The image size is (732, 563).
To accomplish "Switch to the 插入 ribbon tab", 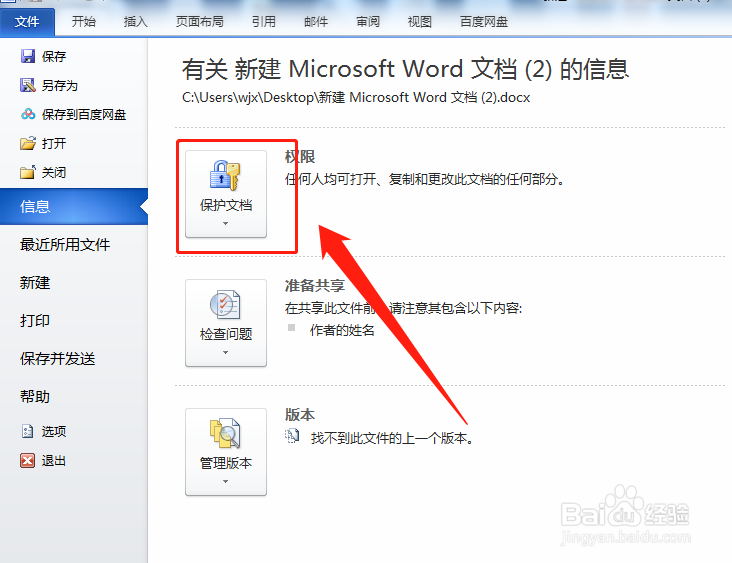I will point(135,21).
